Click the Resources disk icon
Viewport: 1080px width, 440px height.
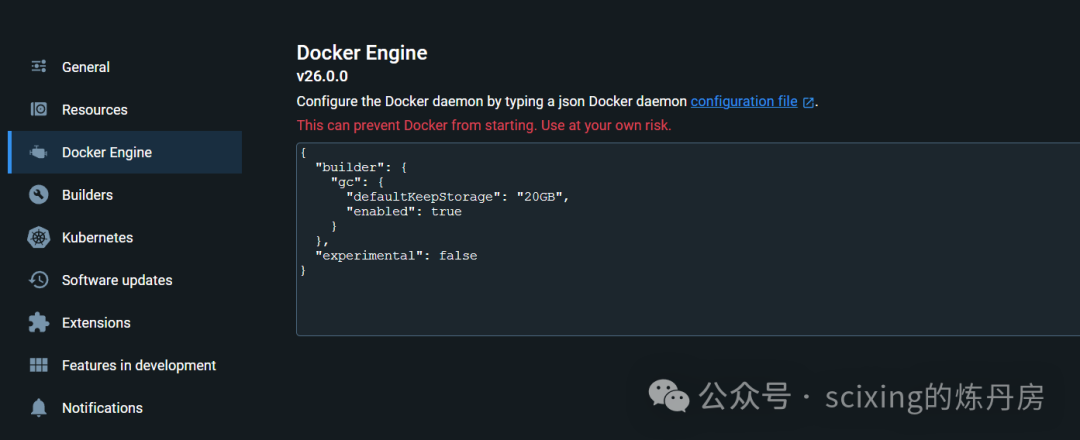click(x=39, y=109)
